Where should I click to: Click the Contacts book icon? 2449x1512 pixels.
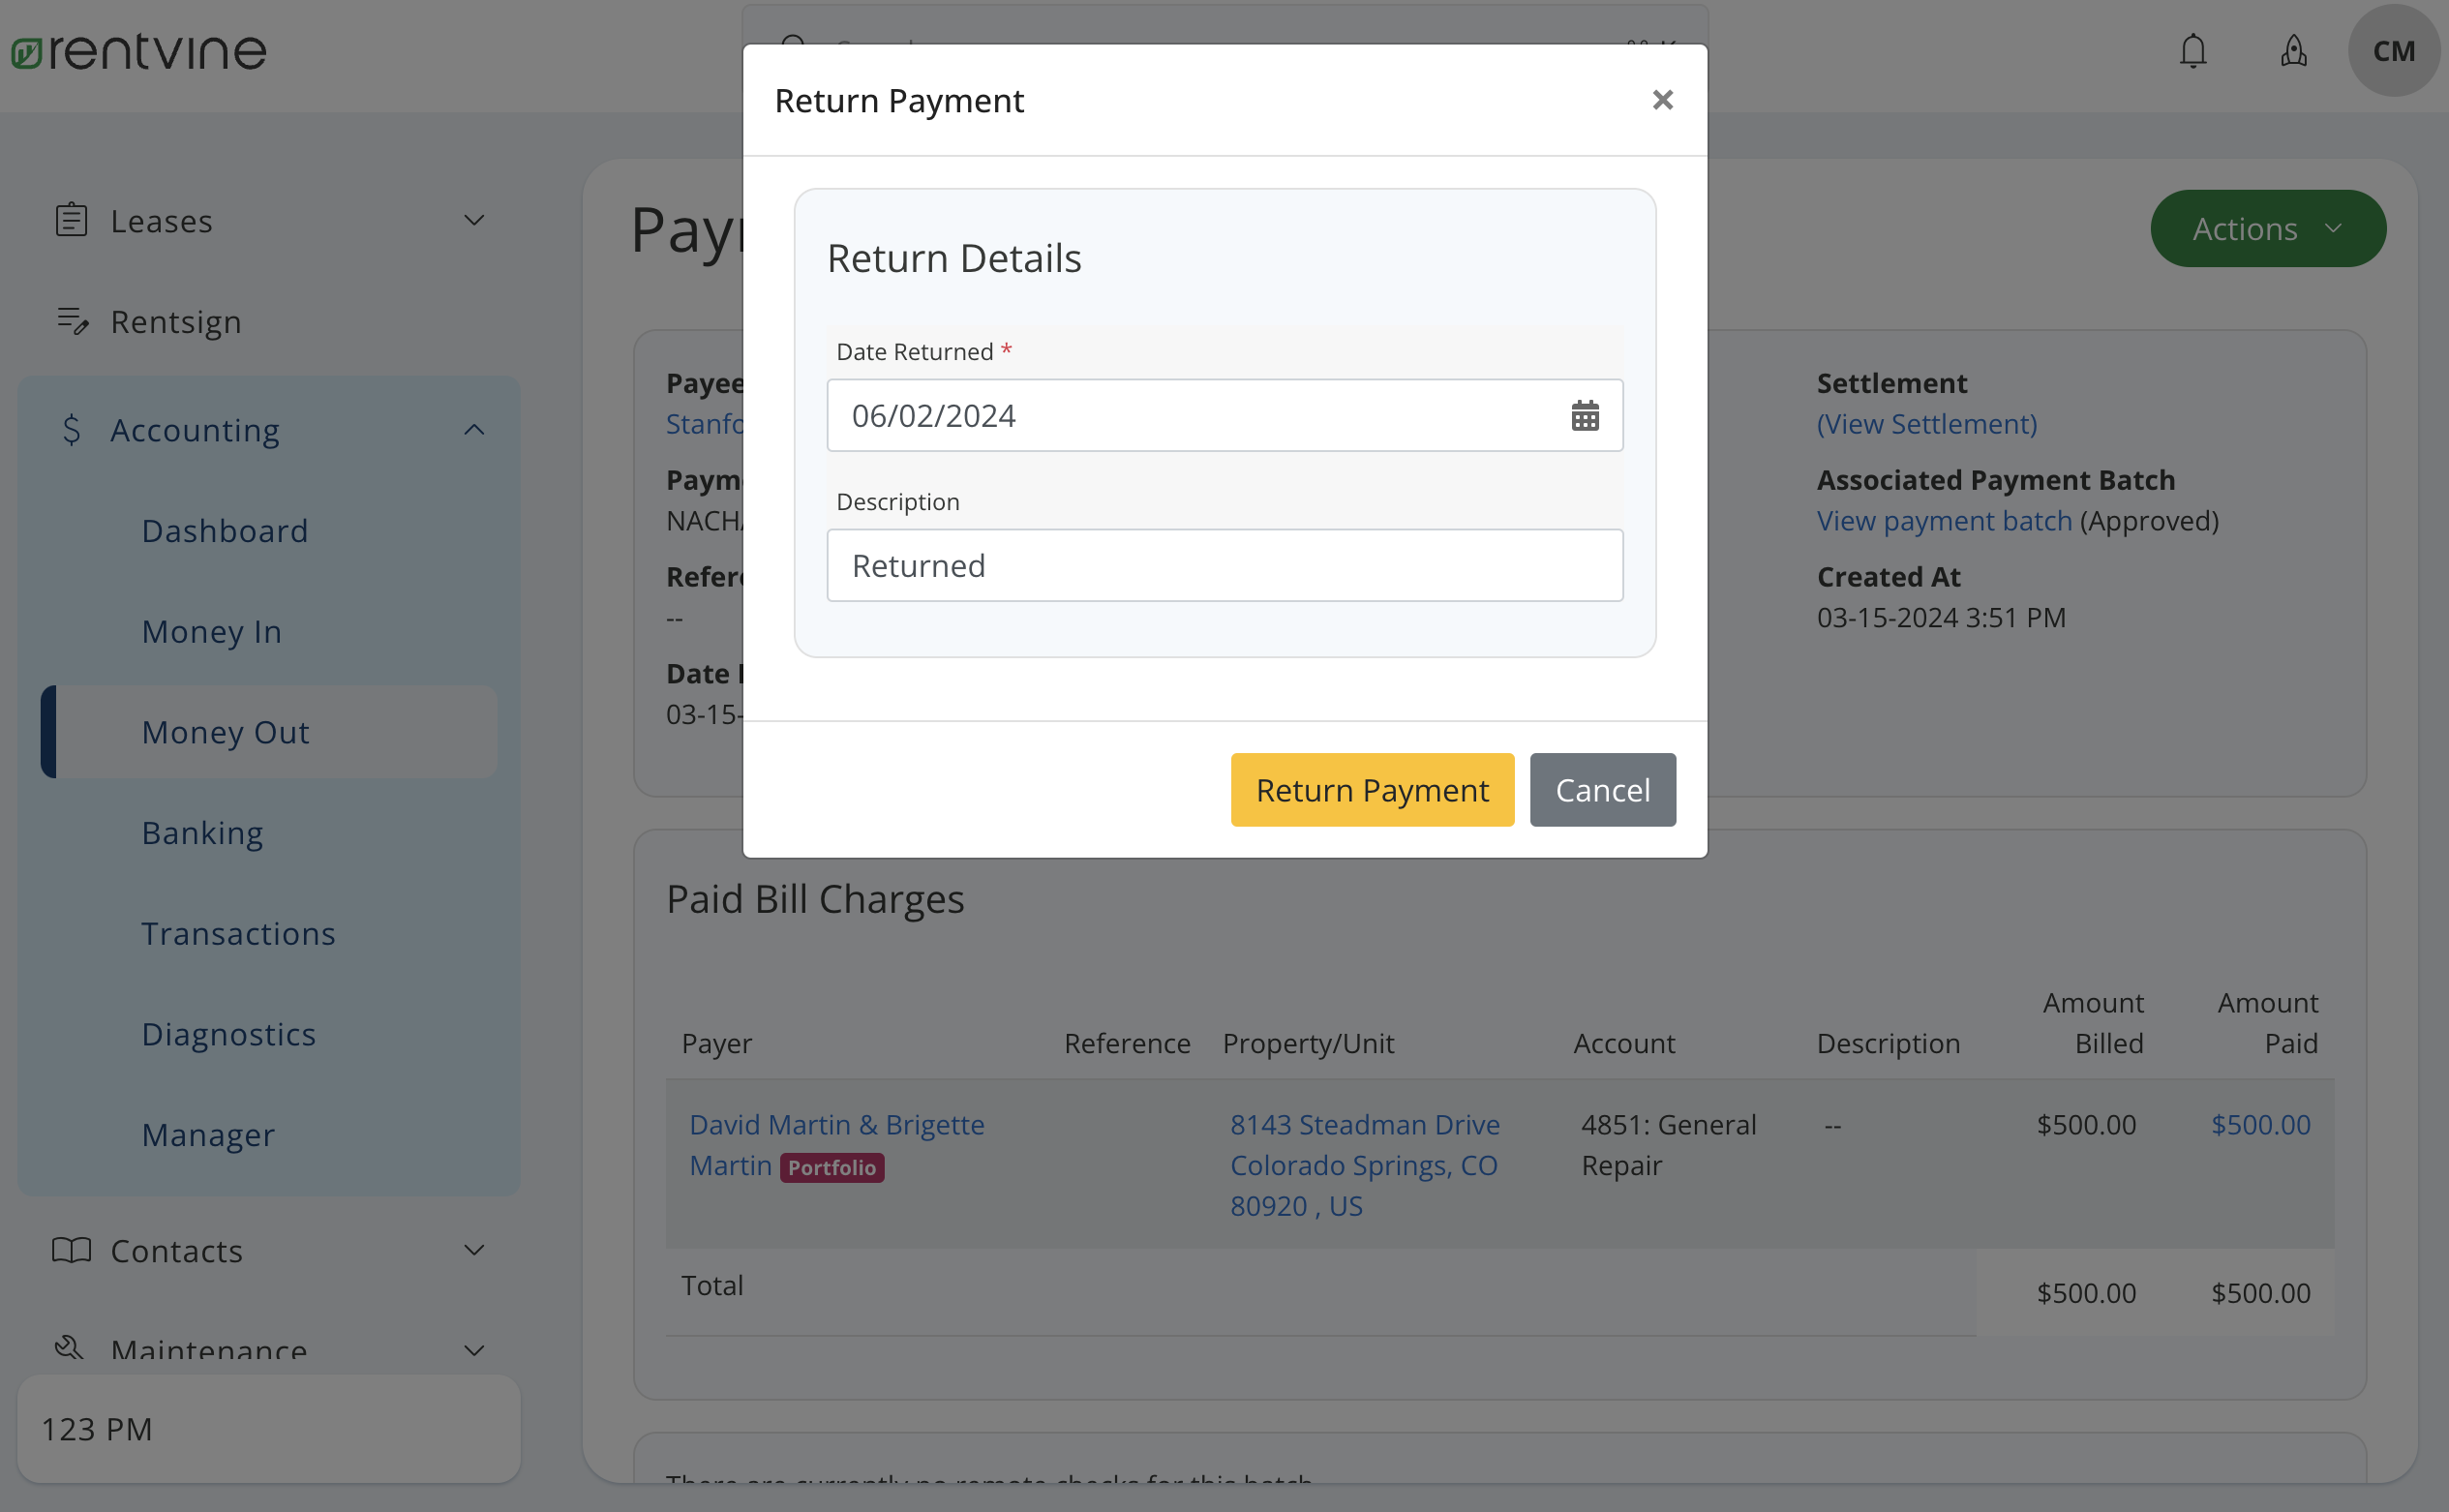(x=71, y=1250)
